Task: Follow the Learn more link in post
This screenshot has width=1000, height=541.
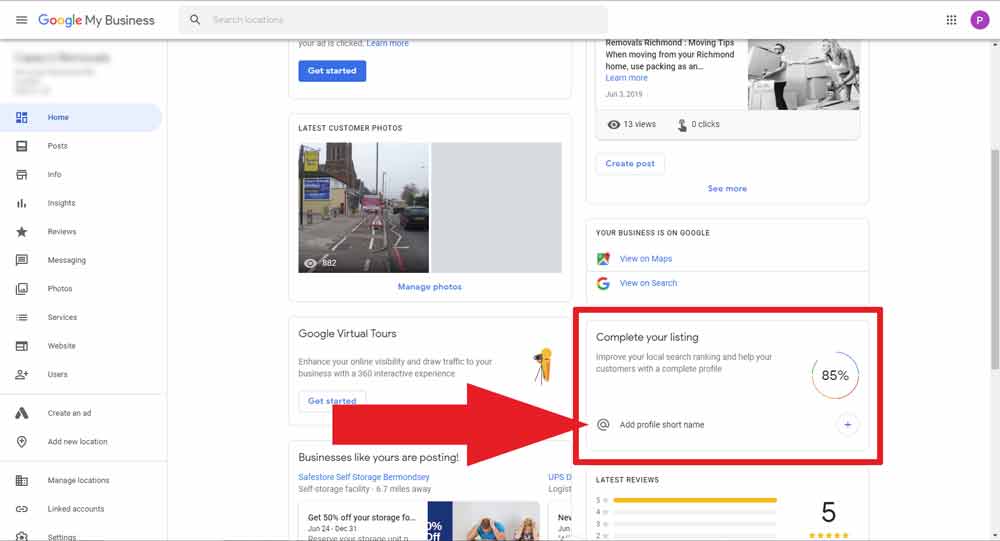Action: point(626,78)
